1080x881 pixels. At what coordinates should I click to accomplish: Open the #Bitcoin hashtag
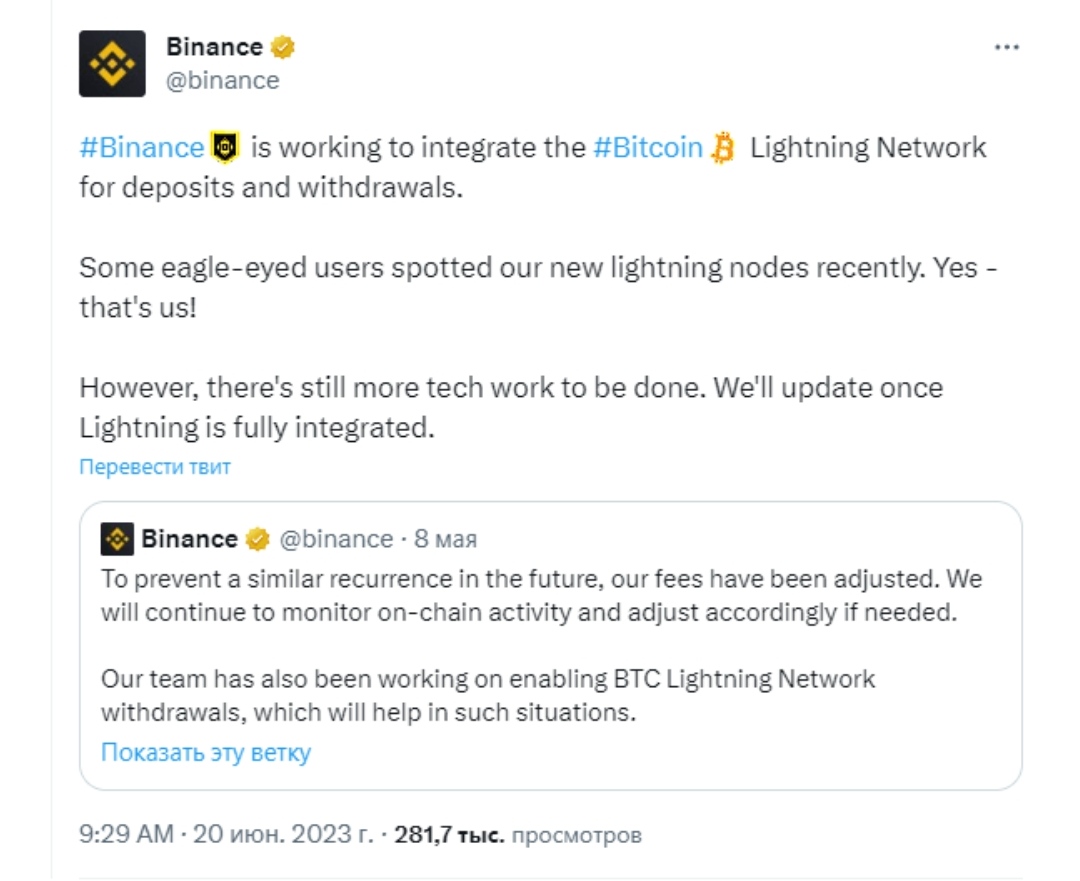click(648, 148)
